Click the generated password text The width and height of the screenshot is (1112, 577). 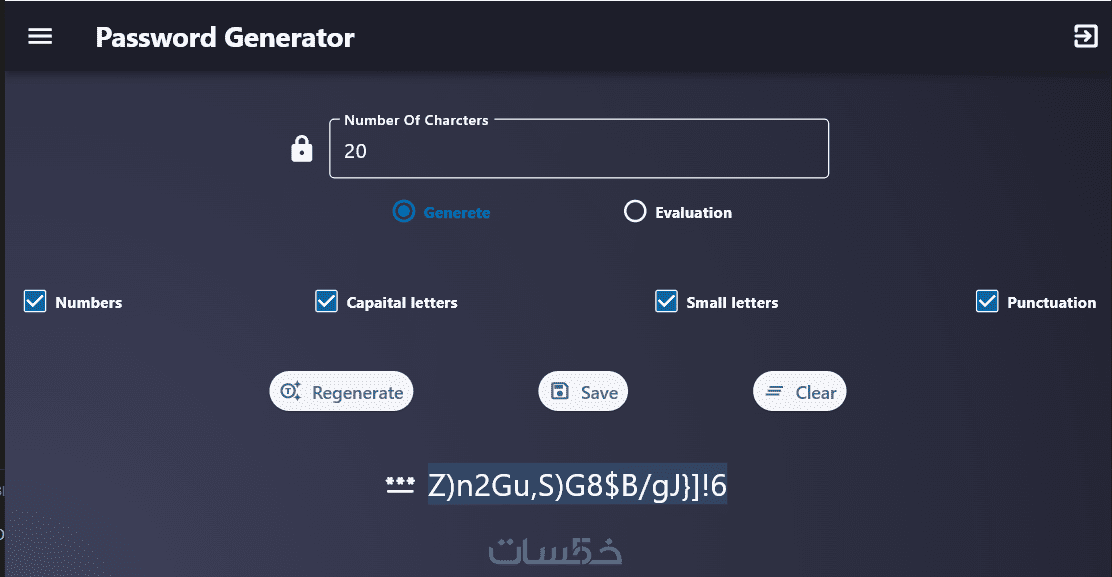coord(577,486)
